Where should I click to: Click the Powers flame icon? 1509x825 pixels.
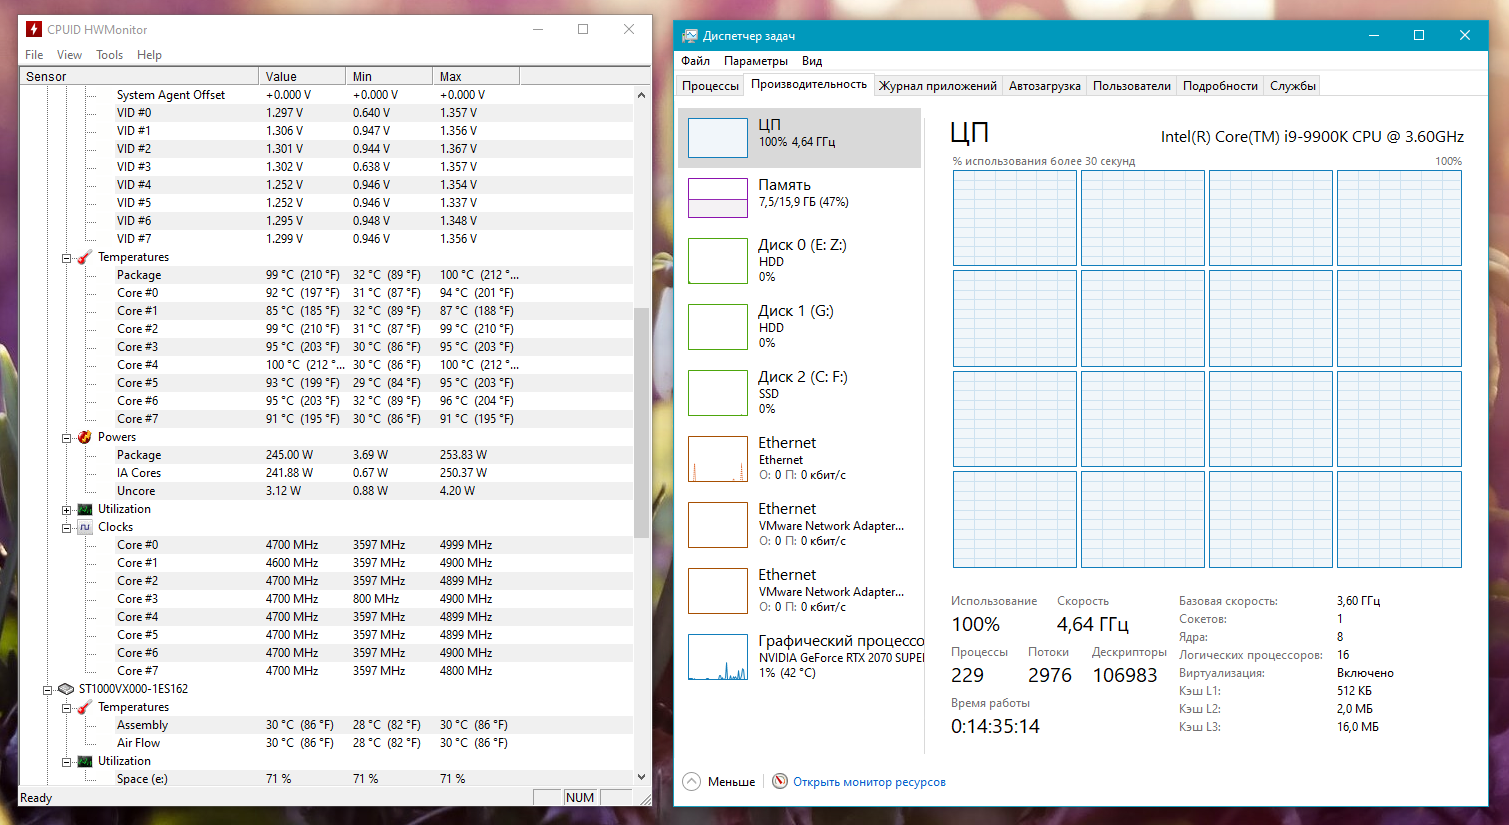click(x=85, y=437)
